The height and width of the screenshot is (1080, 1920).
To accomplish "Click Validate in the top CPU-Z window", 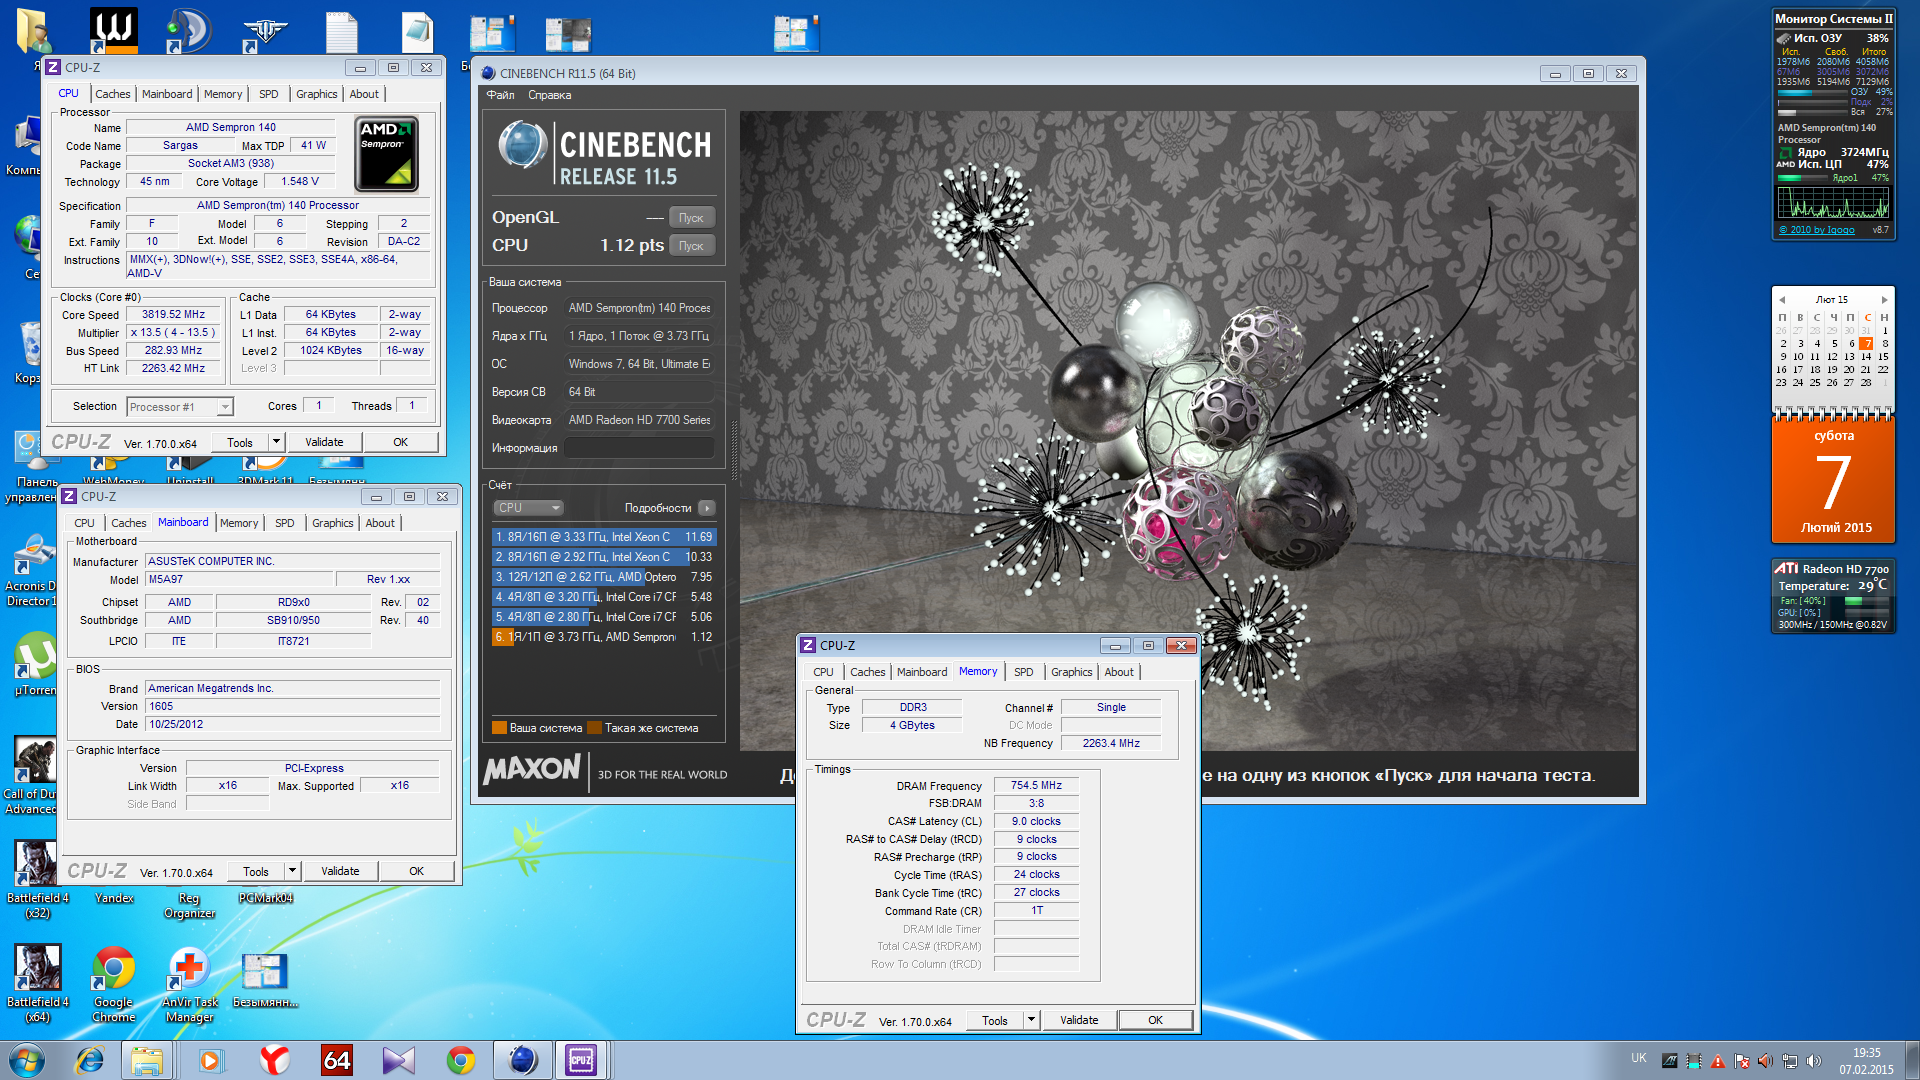I will tap(324, 442).
